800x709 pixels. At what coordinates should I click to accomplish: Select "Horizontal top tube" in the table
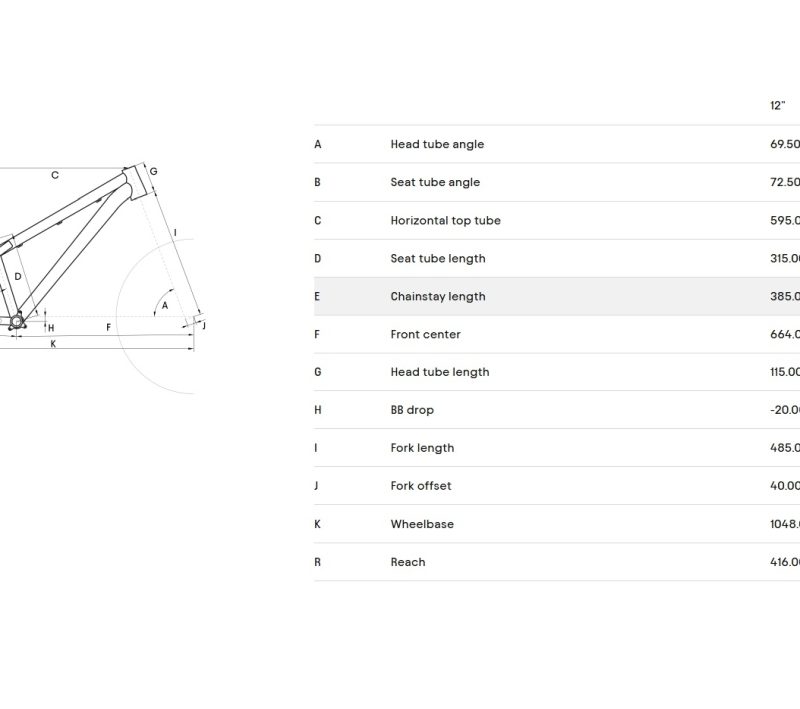[x=445, y=220]
